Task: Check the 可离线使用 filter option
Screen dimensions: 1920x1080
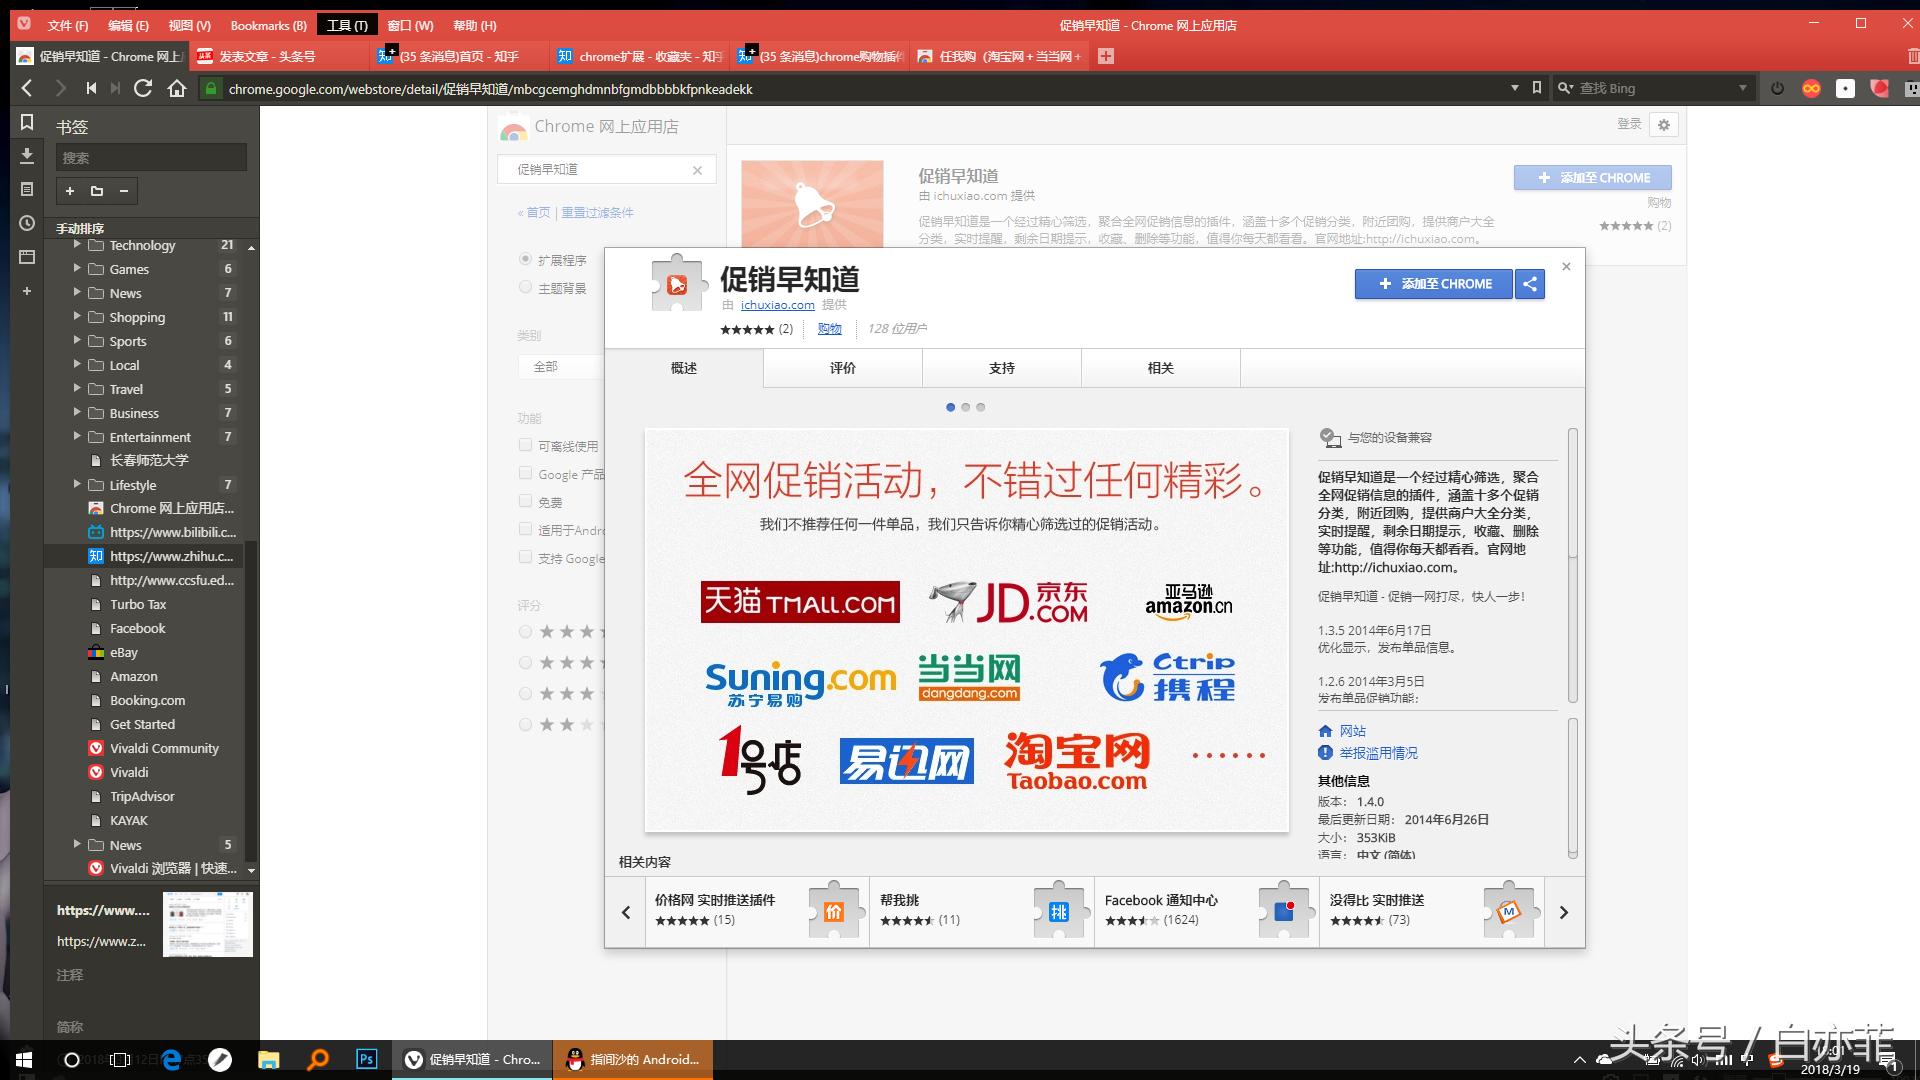Action: [x=525, y=445]
